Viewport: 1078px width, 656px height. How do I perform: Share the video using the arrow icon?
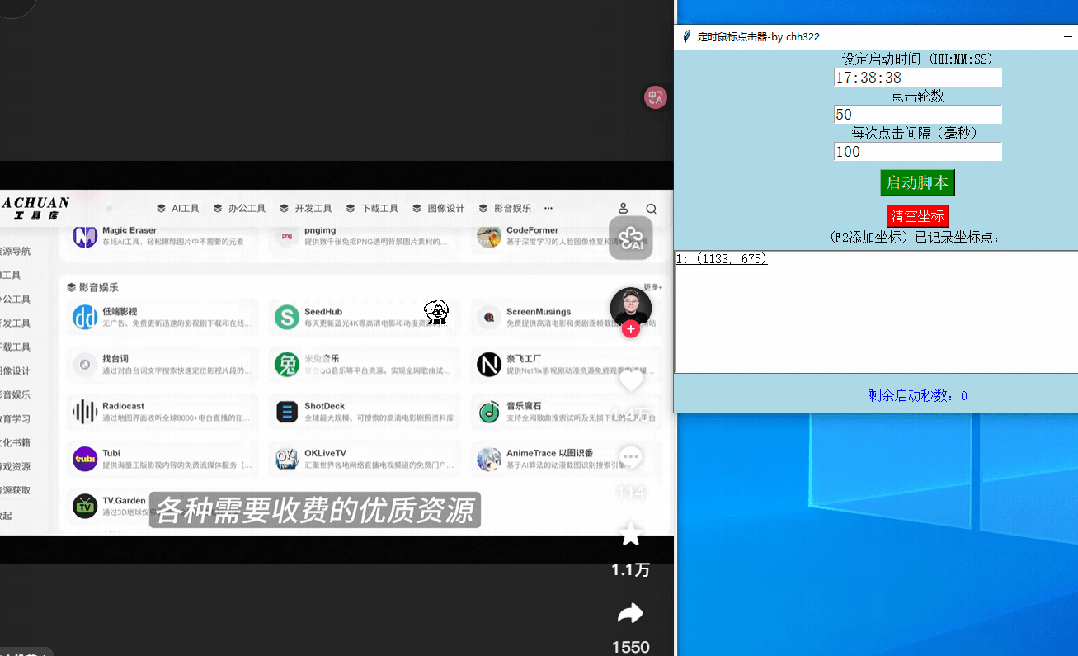click(x=630, y=613)
